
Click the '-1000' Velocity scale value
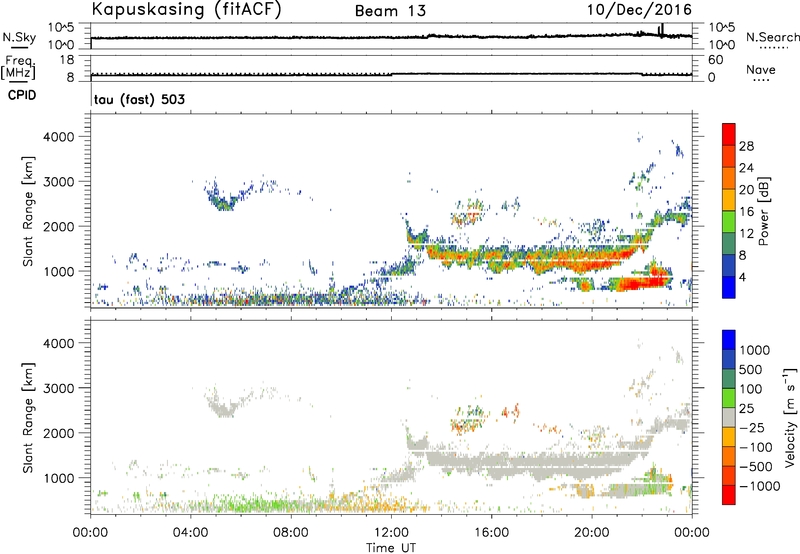(759, 486)
